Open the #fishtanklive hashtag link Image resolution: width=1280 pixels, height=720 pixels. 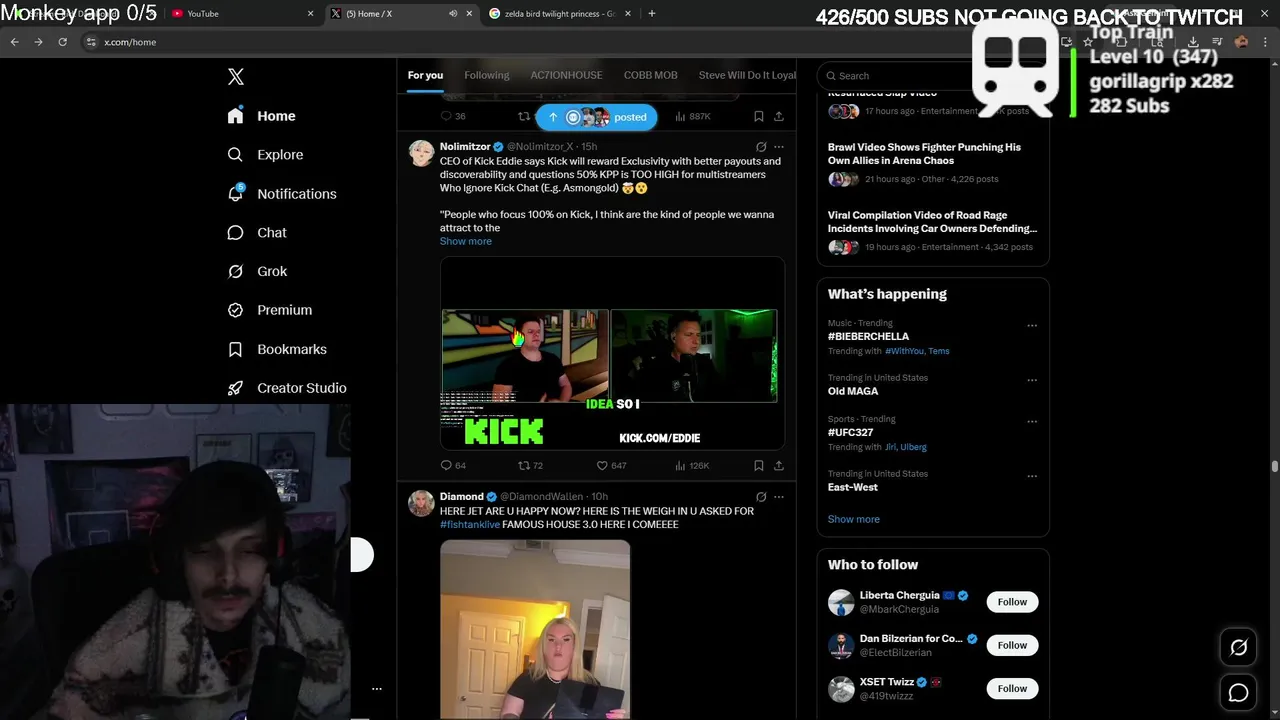[470, 524]
